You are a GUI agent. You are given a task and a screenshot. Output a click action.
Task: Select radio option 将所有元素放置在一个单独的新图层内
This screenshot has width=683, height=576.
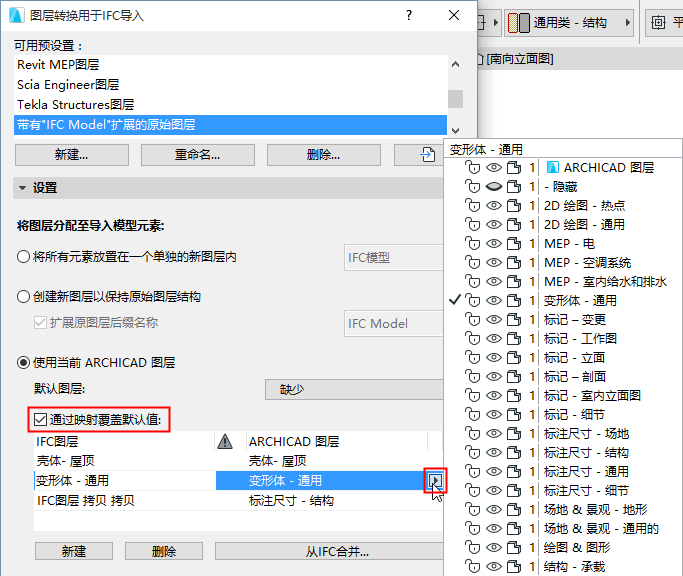point(23,257)
